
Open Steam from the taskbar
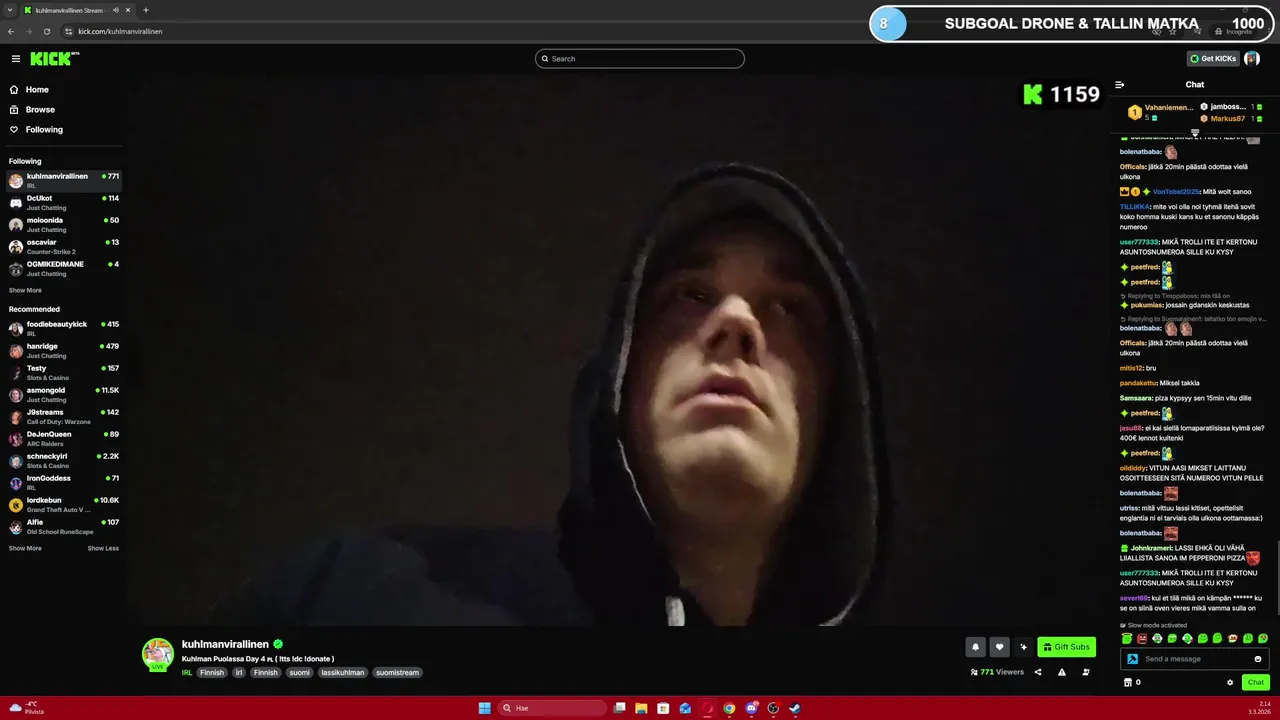coord(795,708)
